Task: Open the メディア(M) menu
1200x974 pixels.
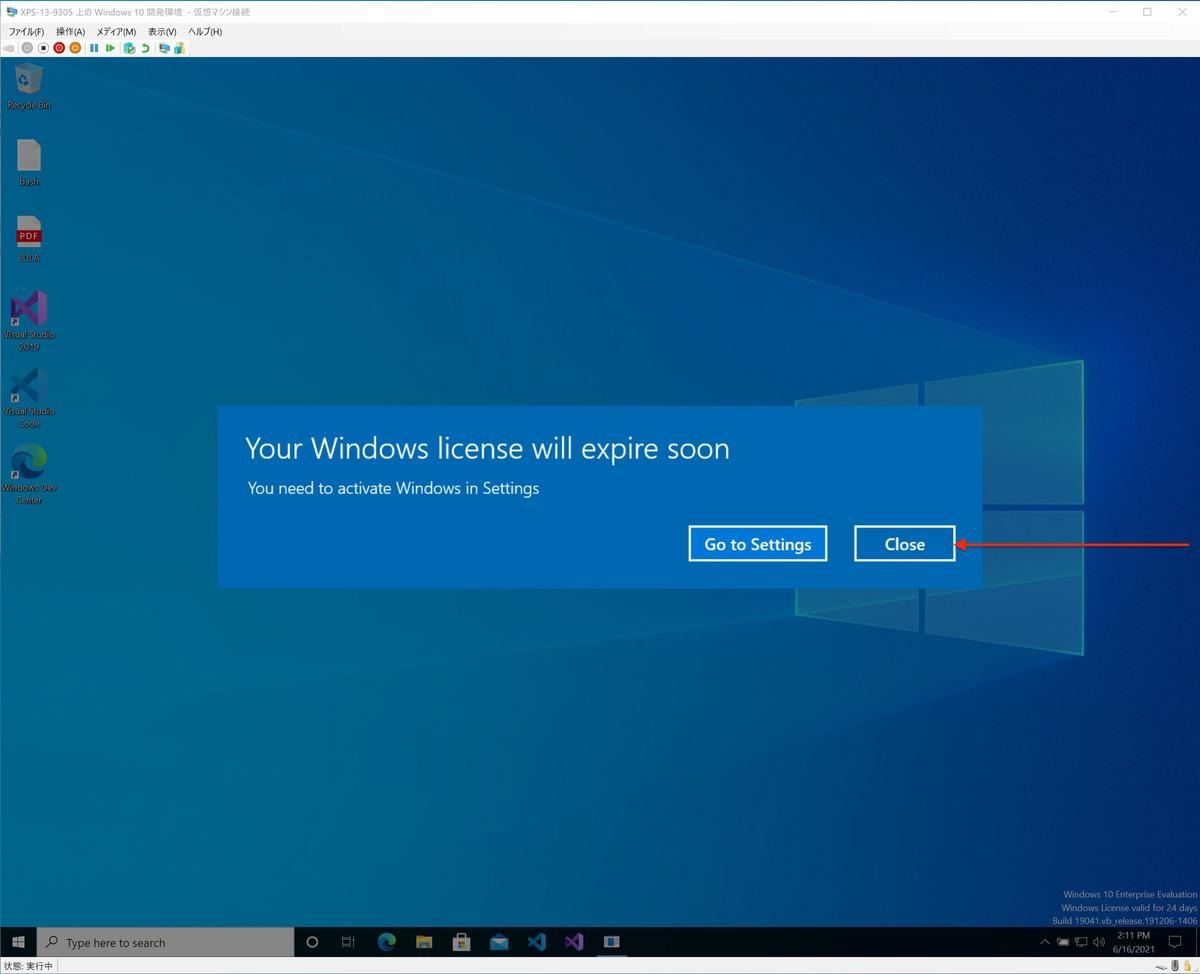Action: [x=116, y=32]
